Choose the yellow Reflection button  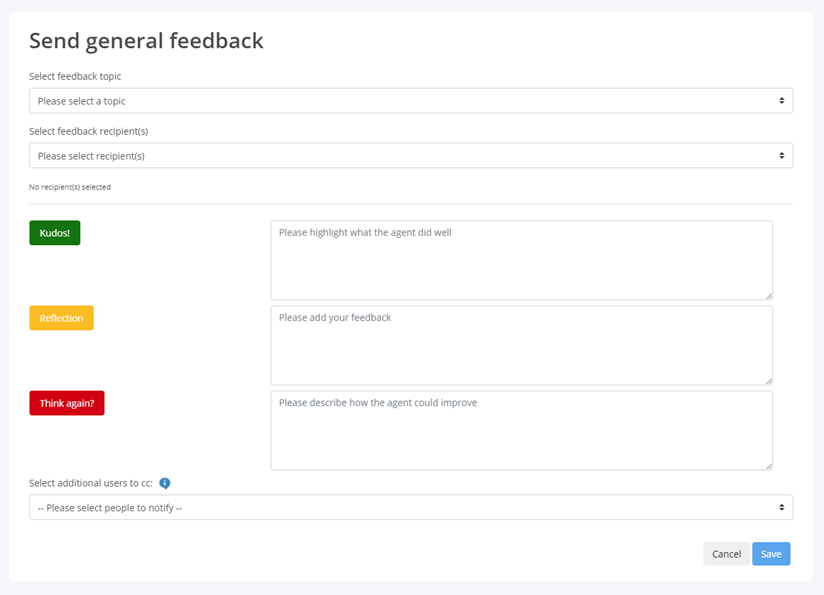click(61, 318)
